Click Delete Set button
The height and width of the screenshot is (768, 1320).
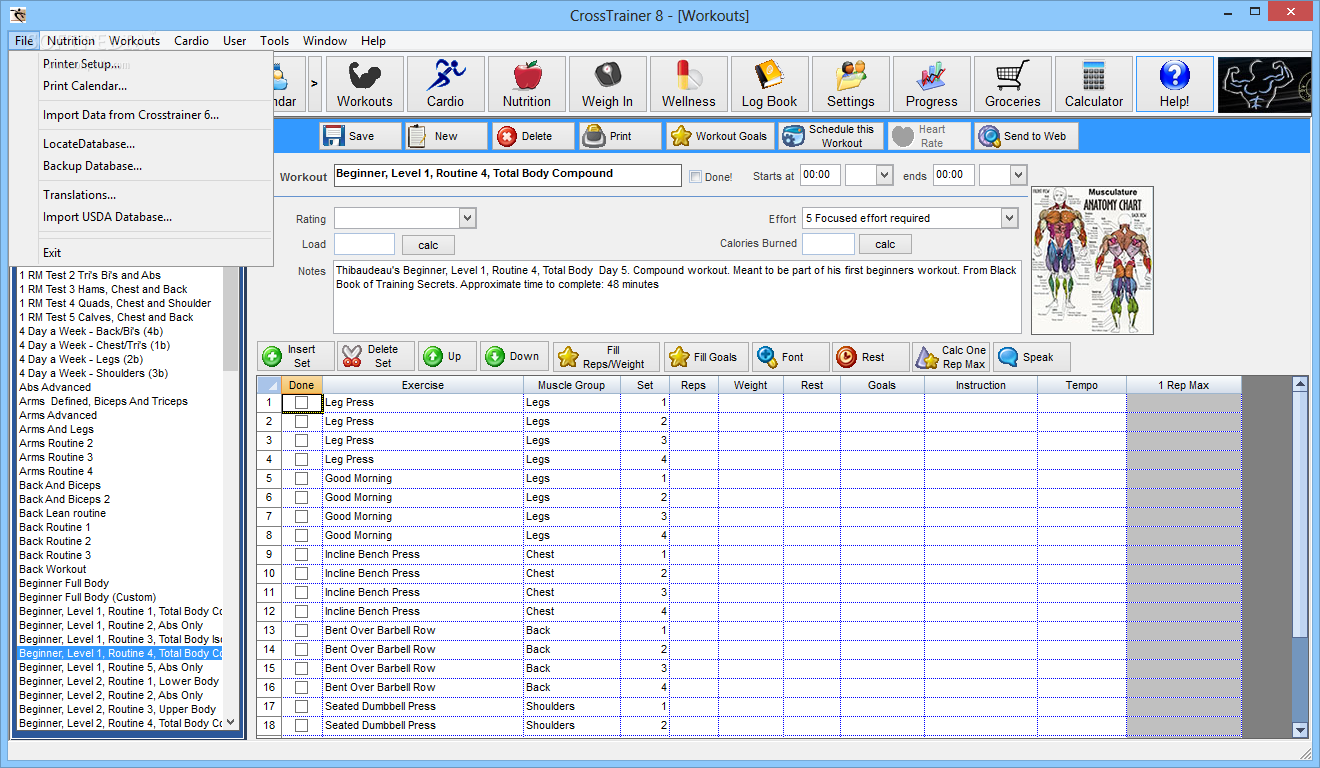click(x=377, y=356)
